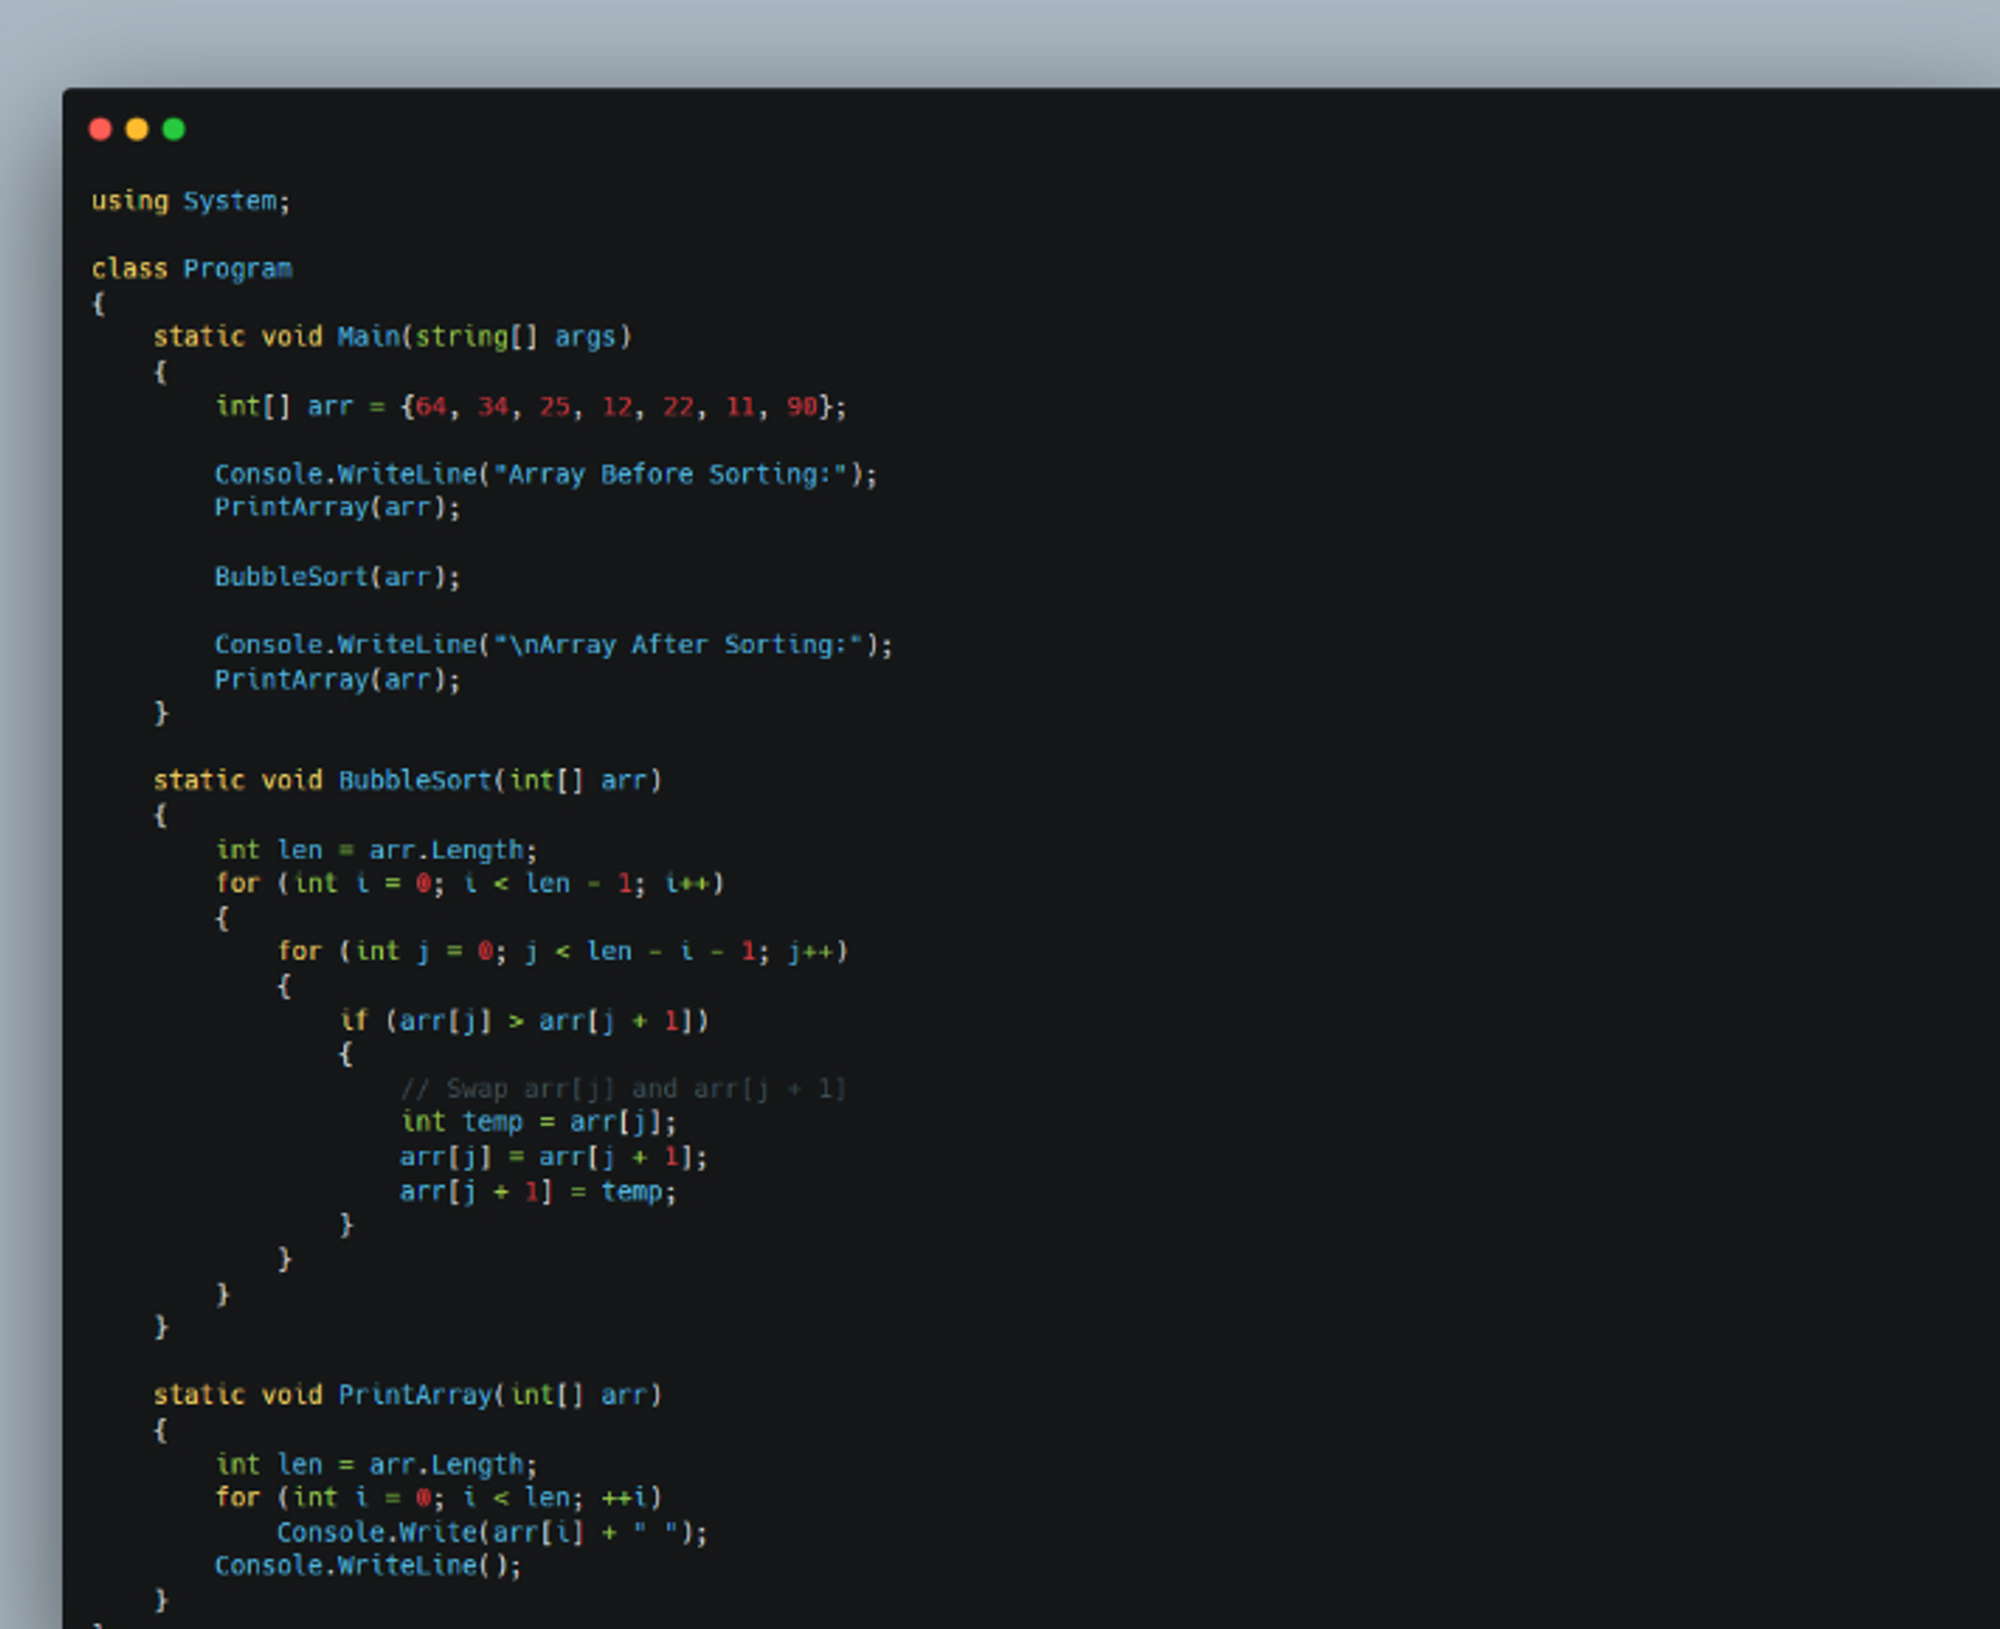
Task: Click the final Console.WriteLine() call
Action: (368, 1565)
